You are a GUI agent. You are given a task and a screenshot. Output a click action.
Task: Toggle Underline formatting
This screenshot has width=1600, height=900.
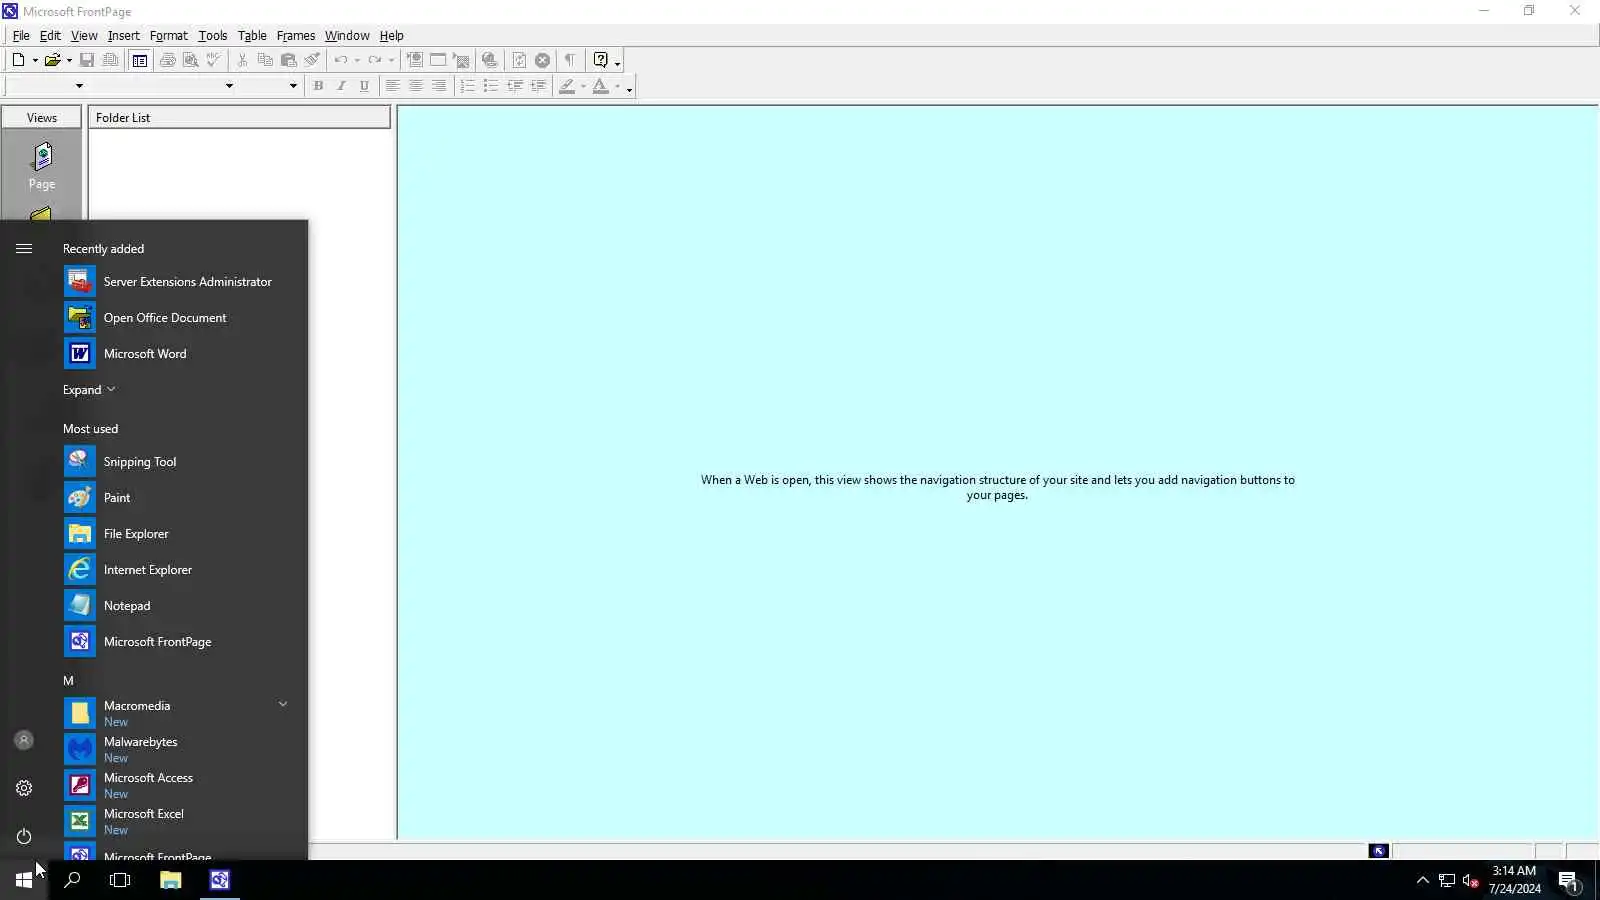364,86
